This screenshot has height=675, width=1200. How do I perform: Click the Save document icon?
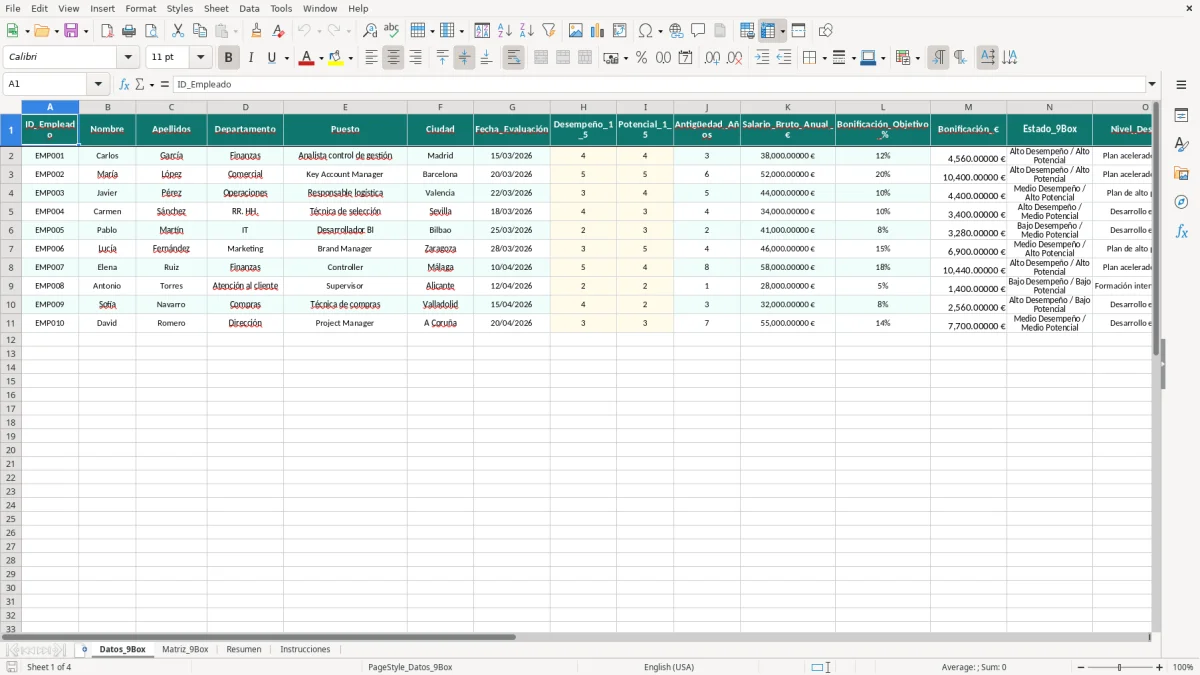tap(71, 31)
